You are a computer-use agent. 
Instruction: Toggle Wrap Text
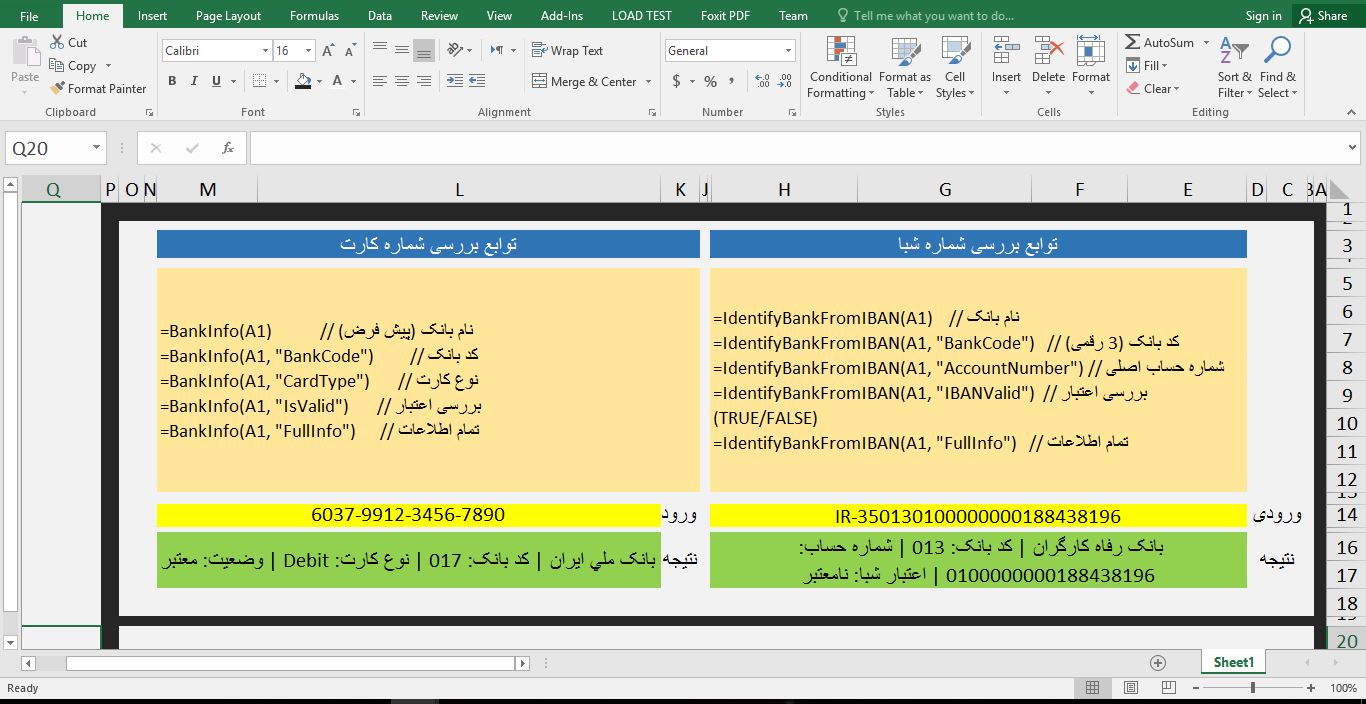click(x=568, y=50)
